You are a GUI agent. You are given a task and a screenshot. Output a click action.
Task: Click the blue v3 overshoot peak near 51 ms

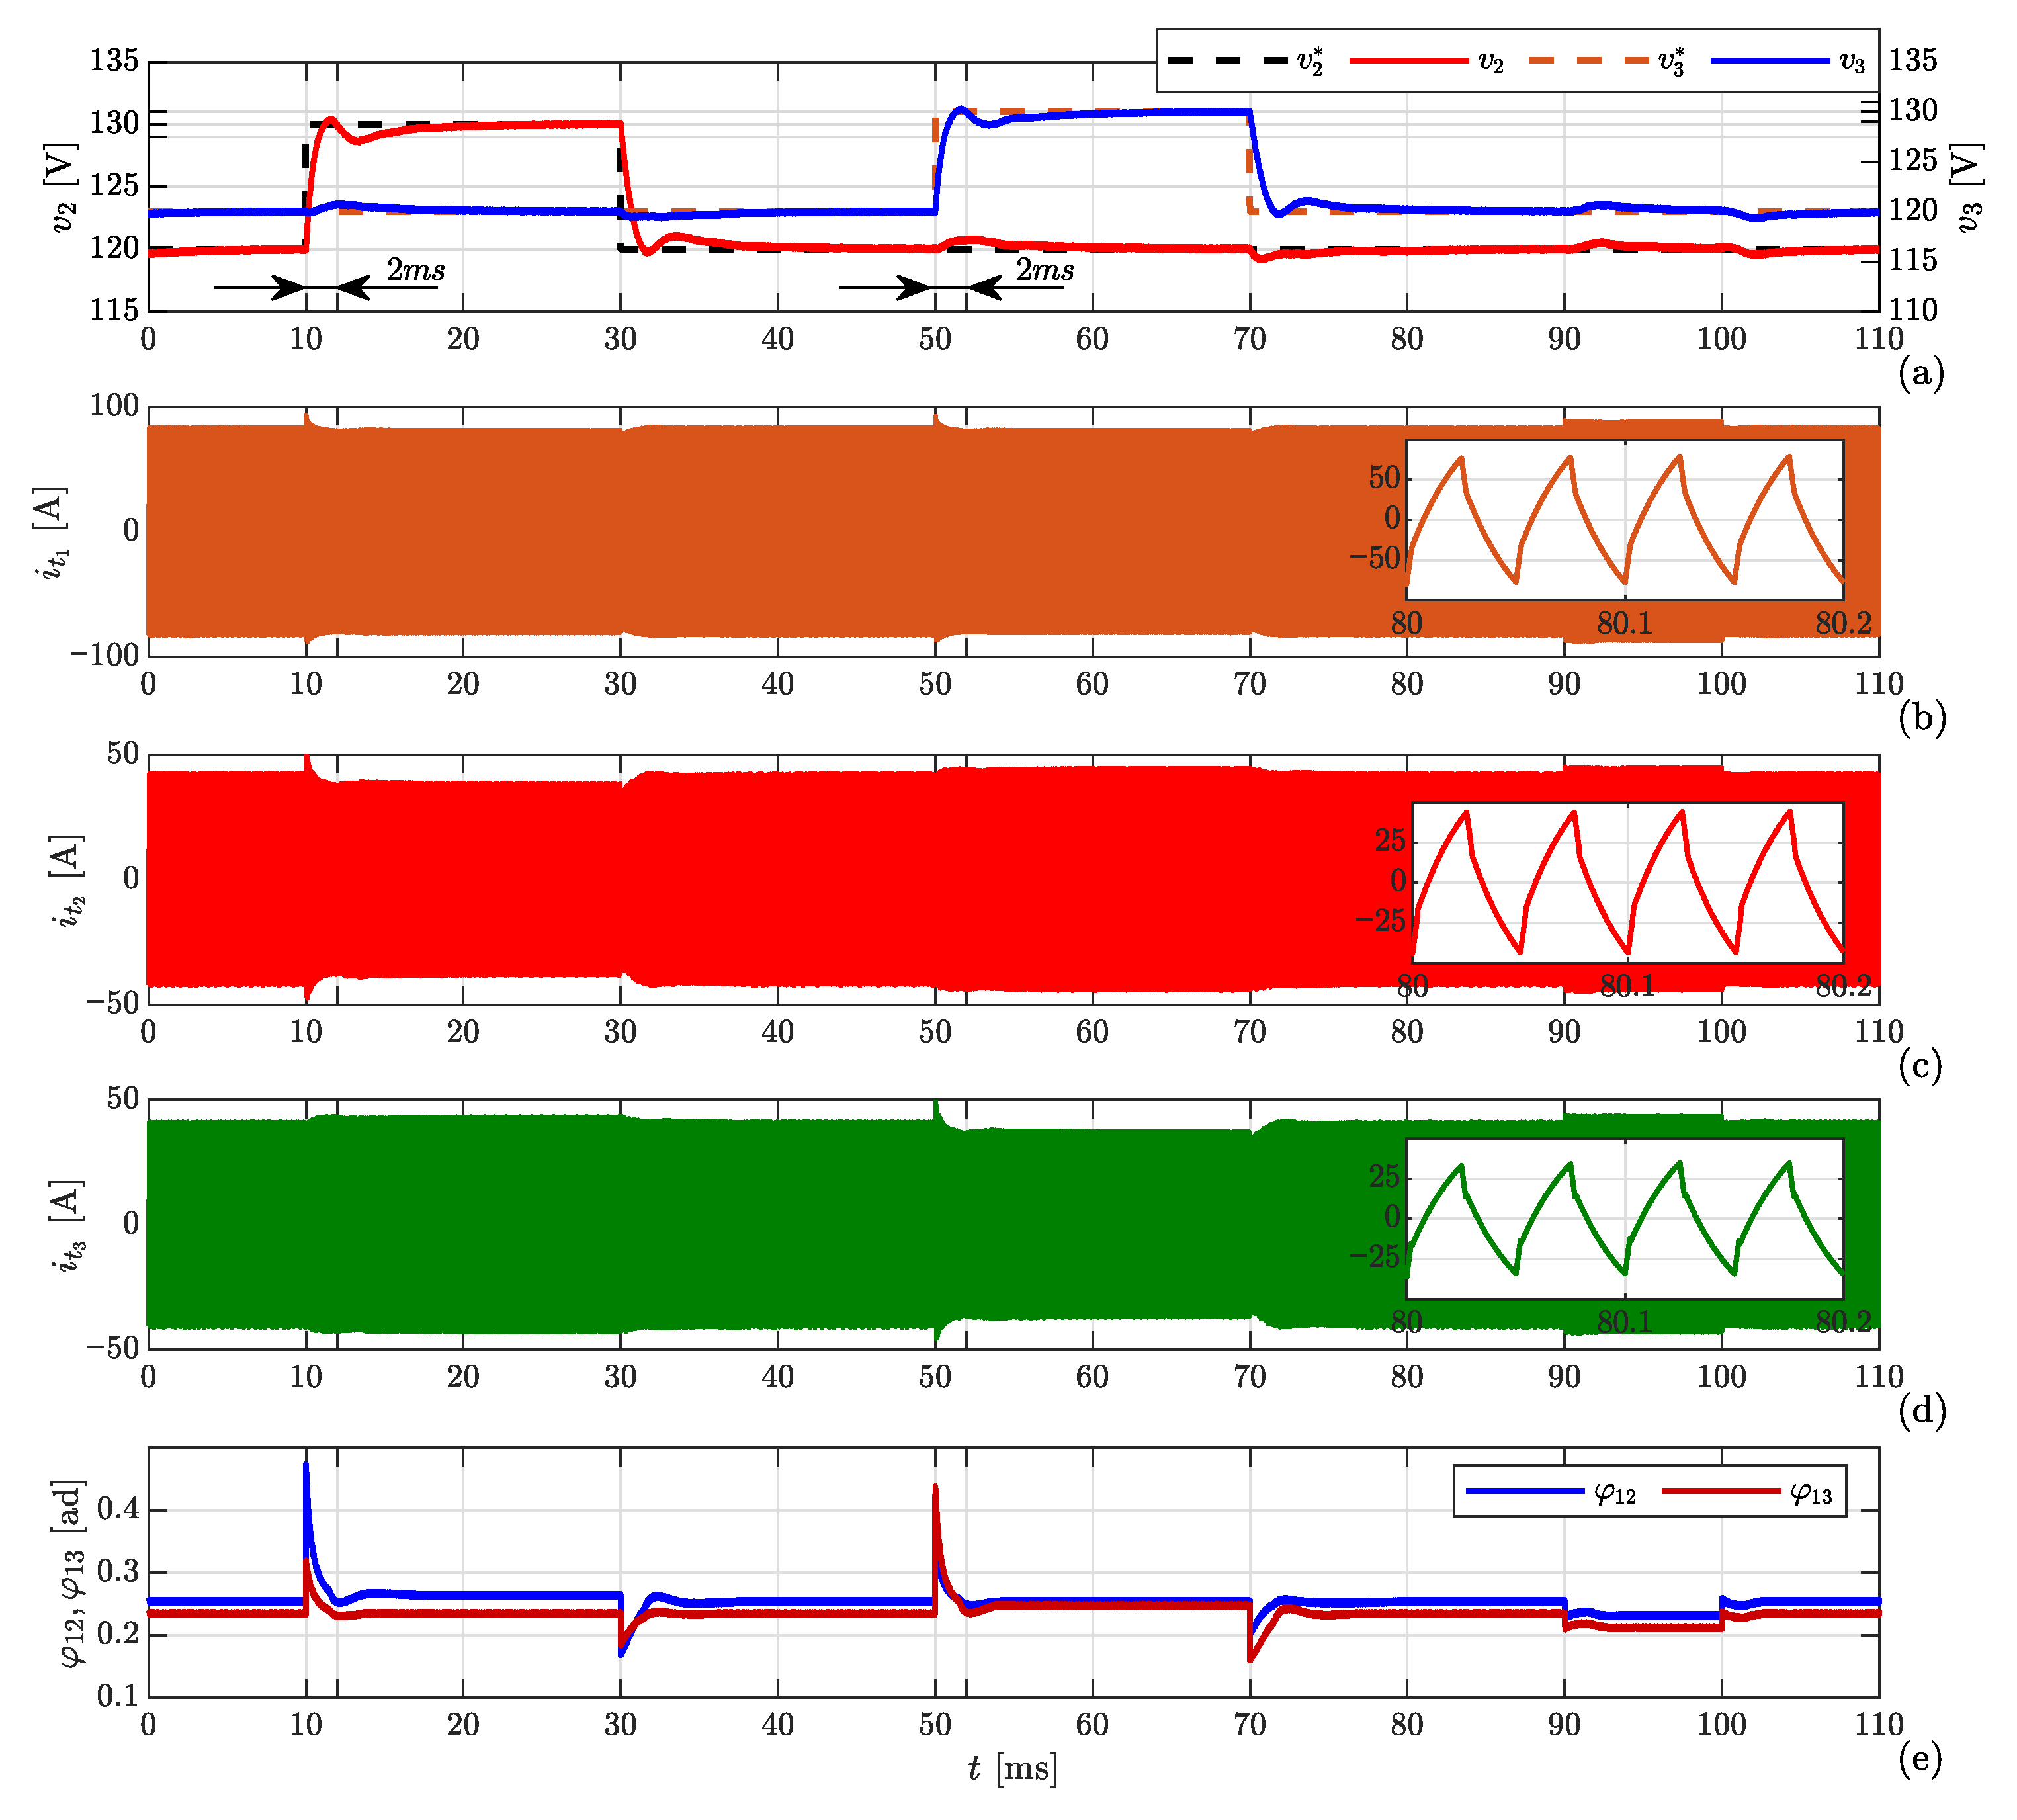click(x=960, y=109)
